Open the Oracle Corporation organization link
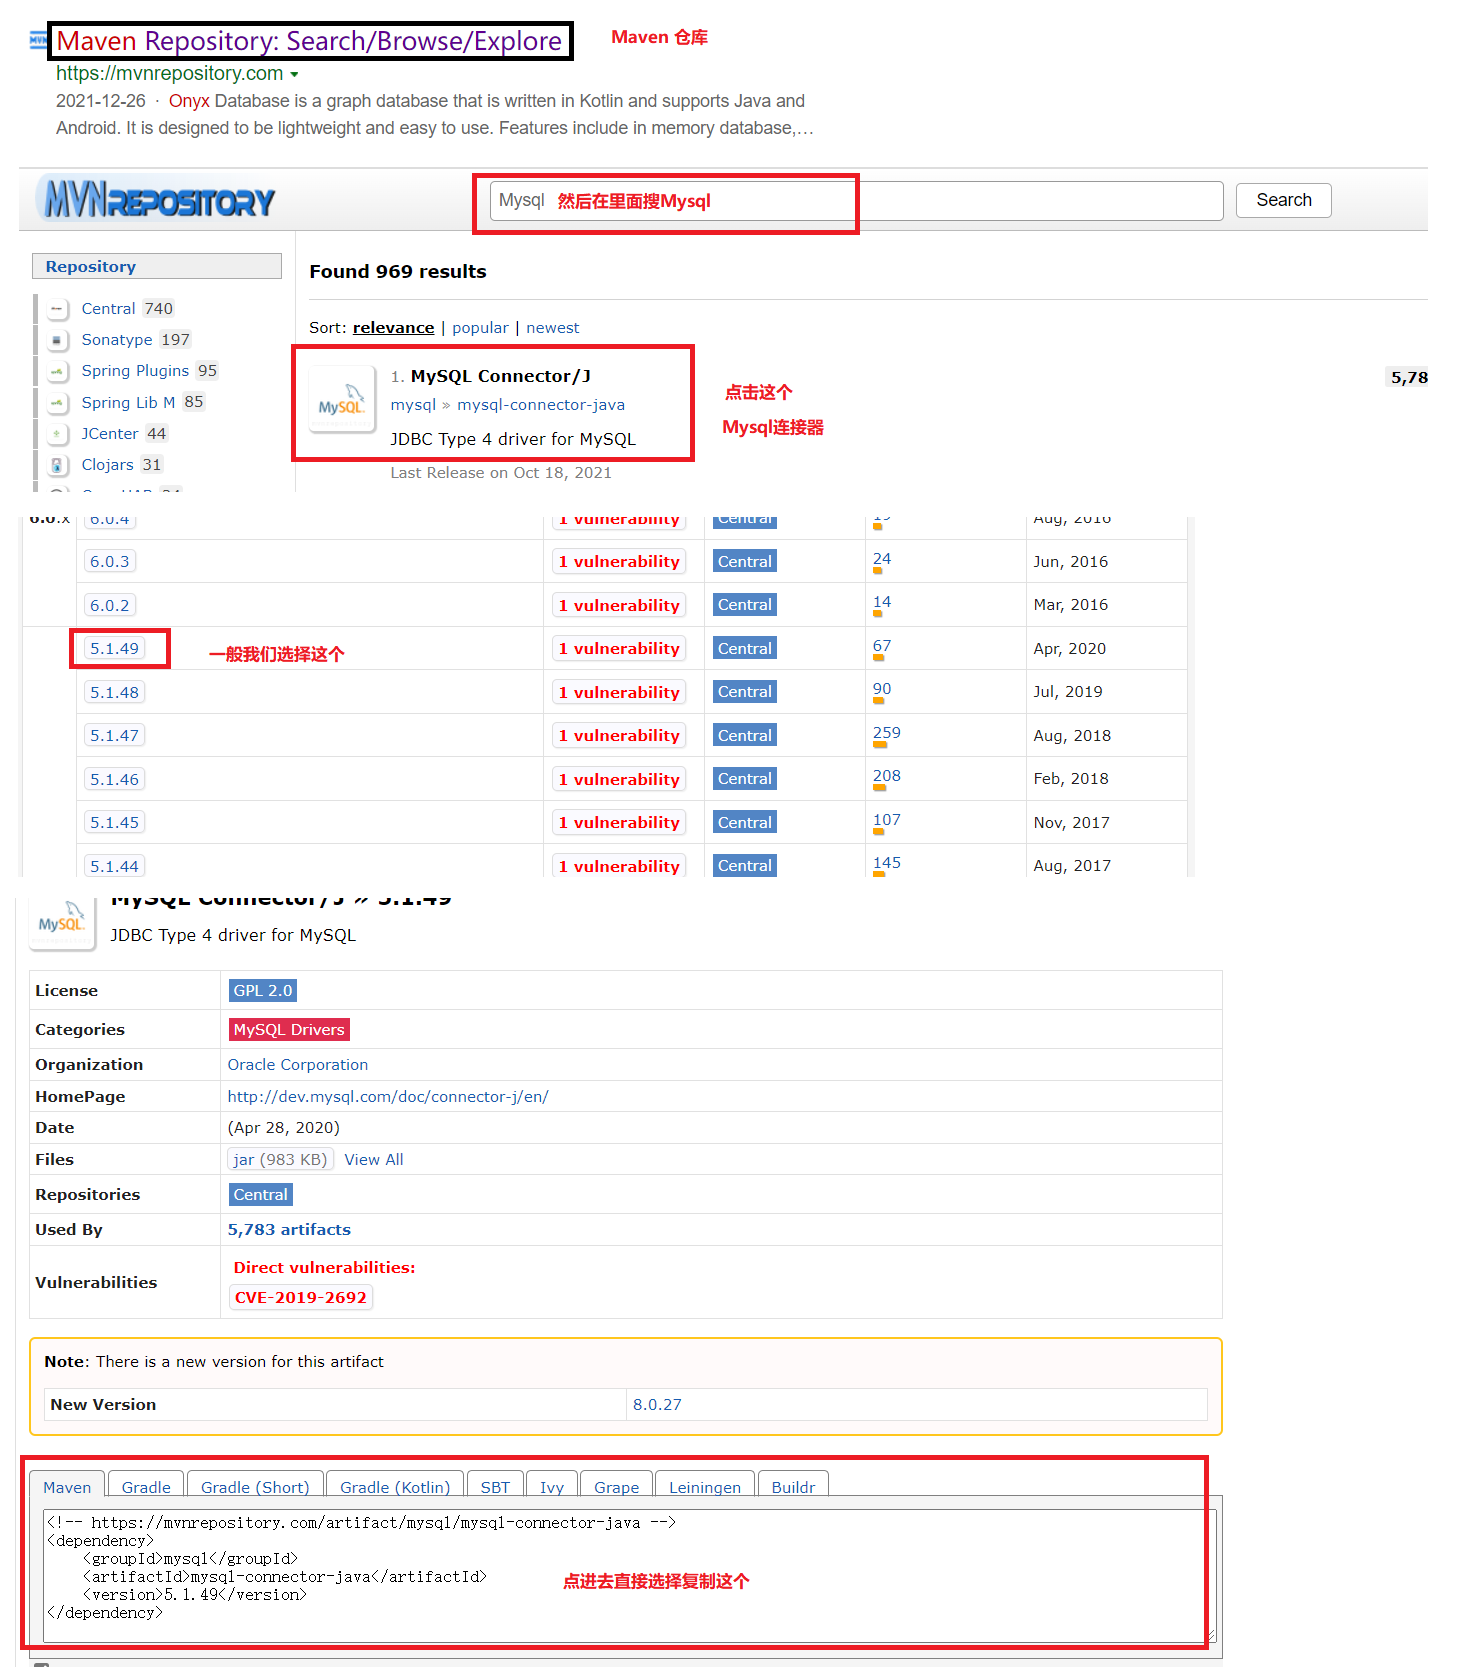Viewport: 1461px width, 1679px height. [298, 1065]
